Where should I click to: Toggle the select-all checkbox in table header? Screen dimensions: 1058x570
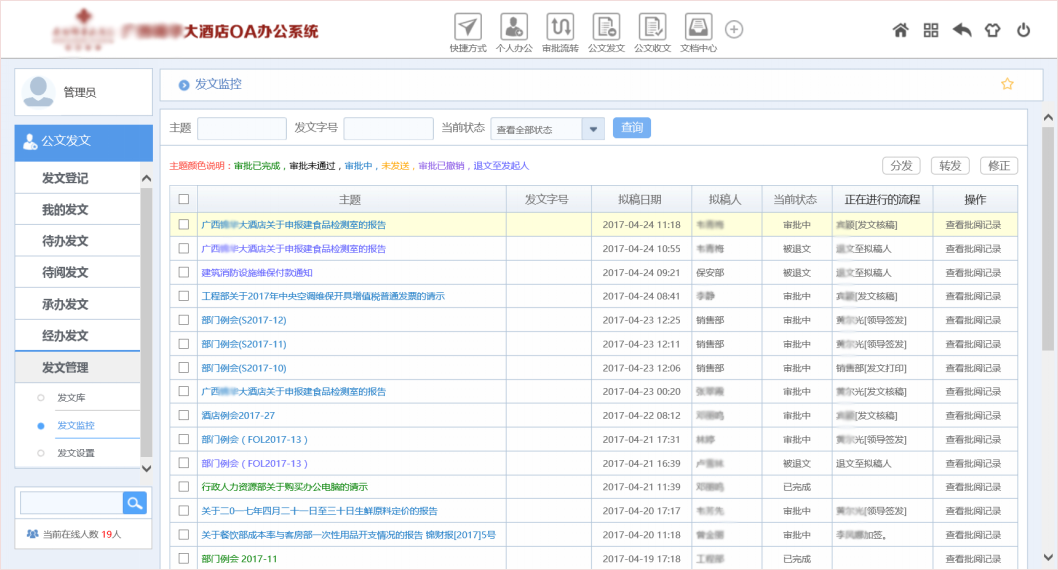183,199
